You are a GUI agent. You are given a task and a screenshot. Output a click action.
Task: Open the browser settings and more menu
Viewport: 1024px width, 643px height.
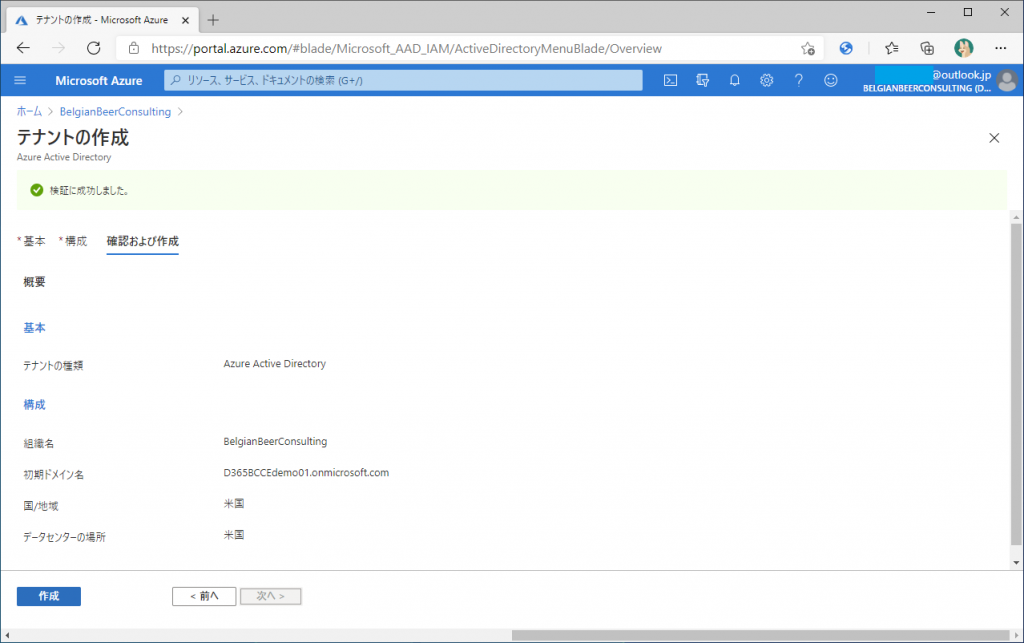(x=1000, y=48)
